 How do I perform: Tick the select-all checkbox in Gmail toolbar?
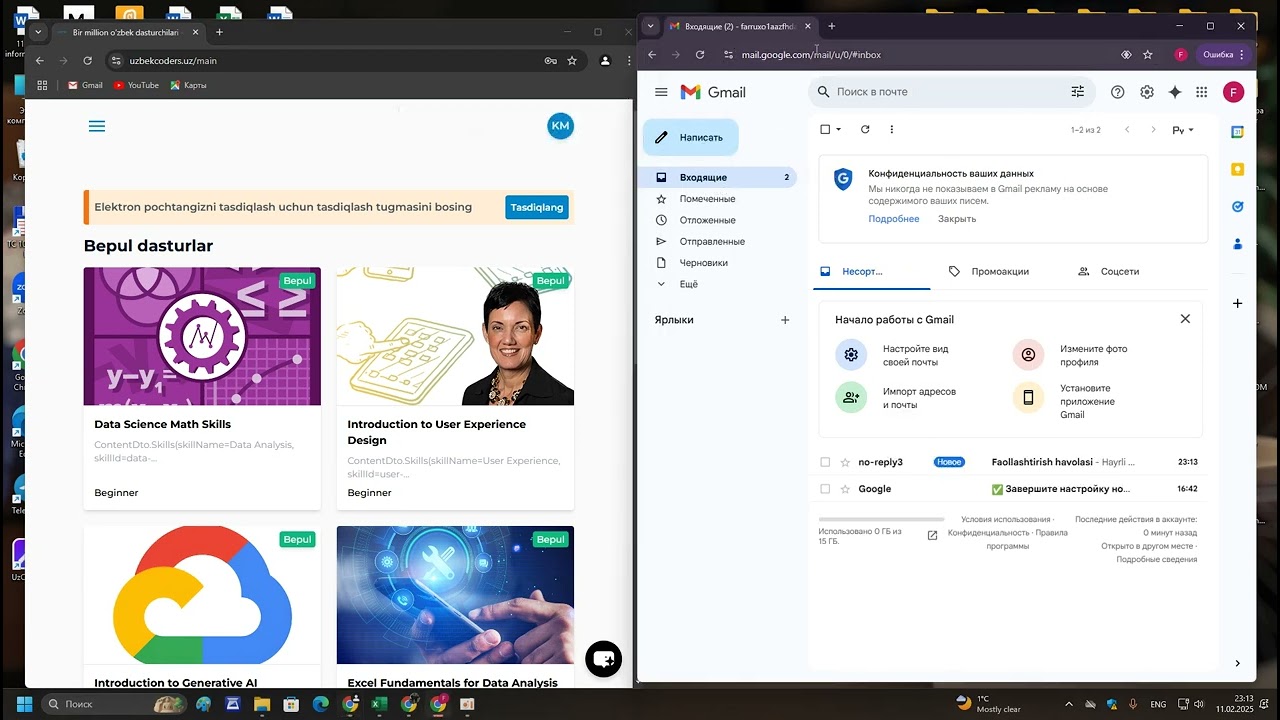point(825,129)
